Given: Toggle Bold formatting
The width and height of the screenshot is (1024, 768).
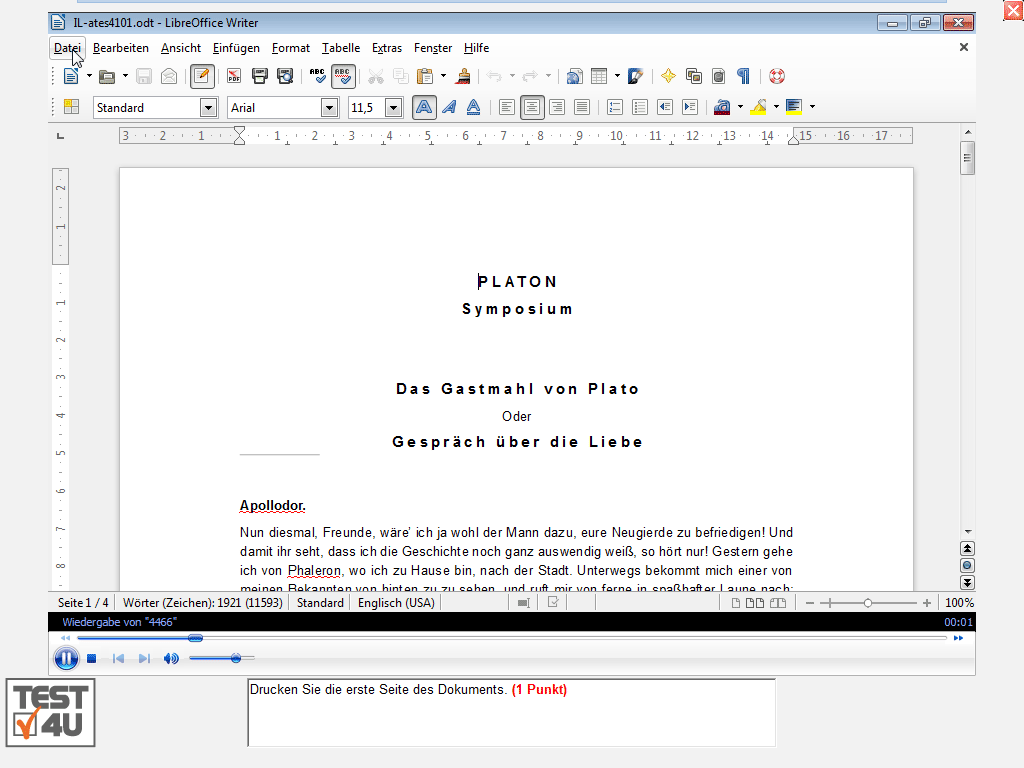Looking at the screenshot, I should 424,107.
